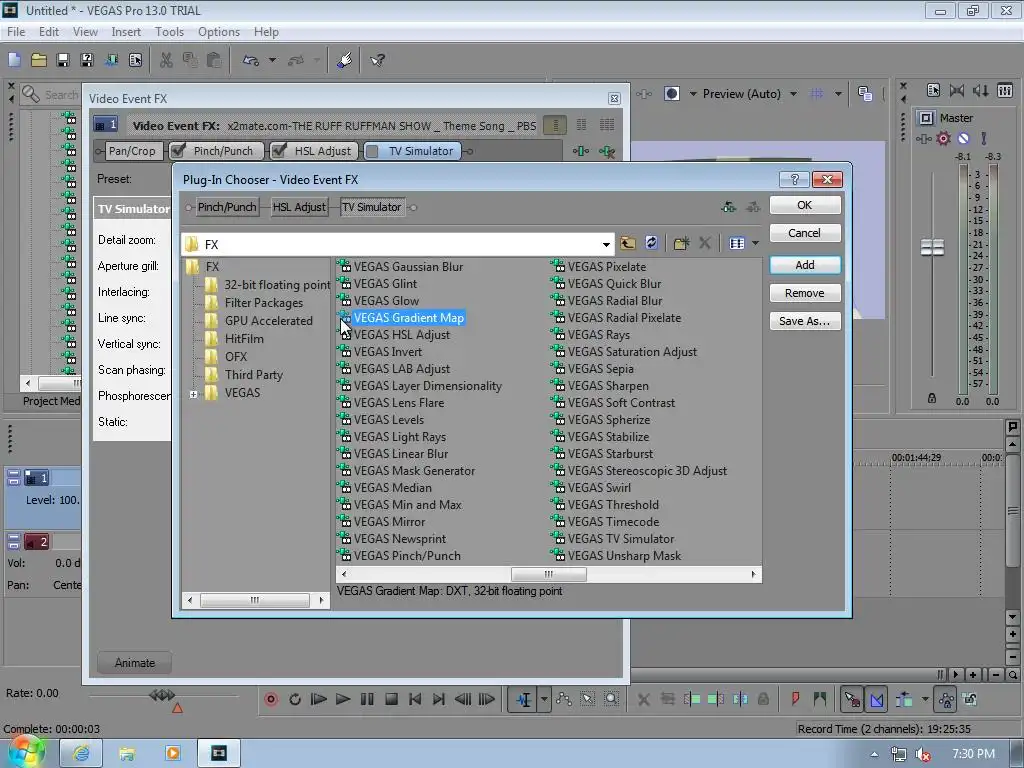
Task: Click the Master FX gear icon
Action: tap(944, 138)
